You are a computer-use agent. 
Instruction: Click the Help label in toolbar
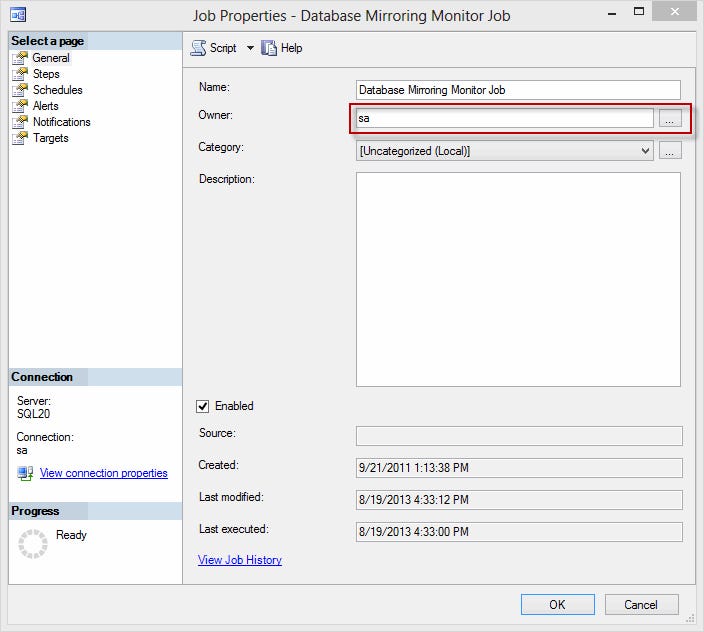click(291, 48)
